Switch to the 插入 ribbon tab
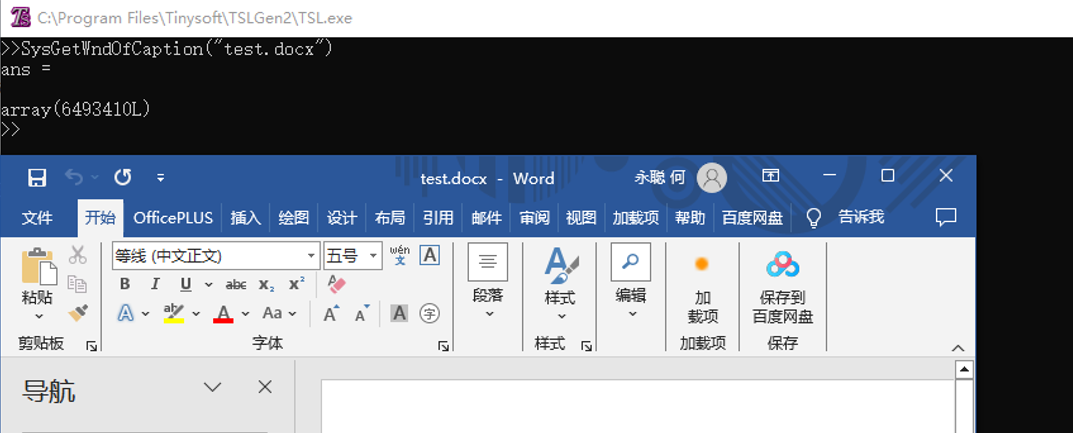This screenshot has height=433, width=1073. click(245, 217)
